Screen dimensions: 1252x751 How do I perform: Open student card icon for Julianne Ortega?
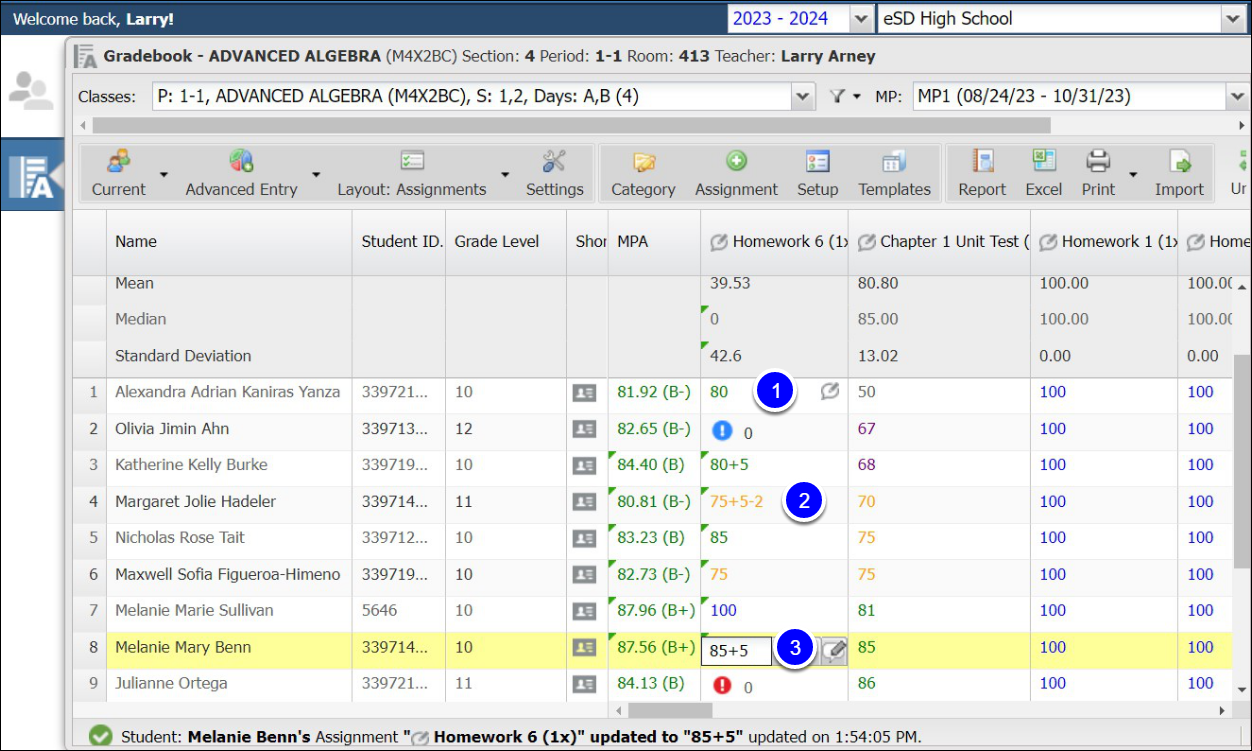pyautogui.click(x=584, y=684)
